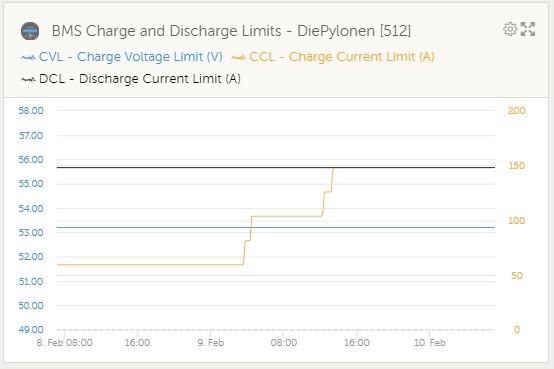Click the 200 right axis label

click(517, 111)
